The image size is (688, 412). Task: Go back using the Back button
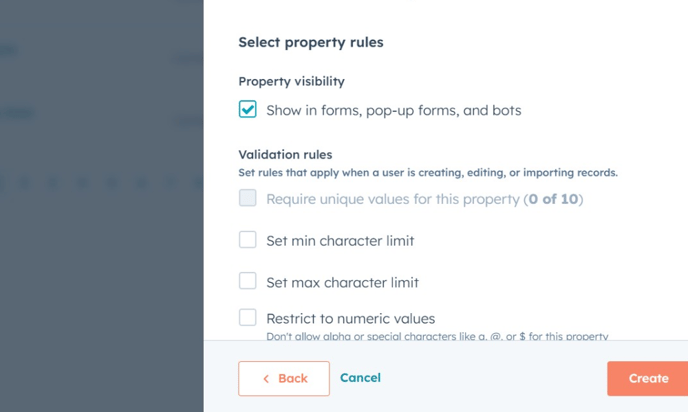284,379
